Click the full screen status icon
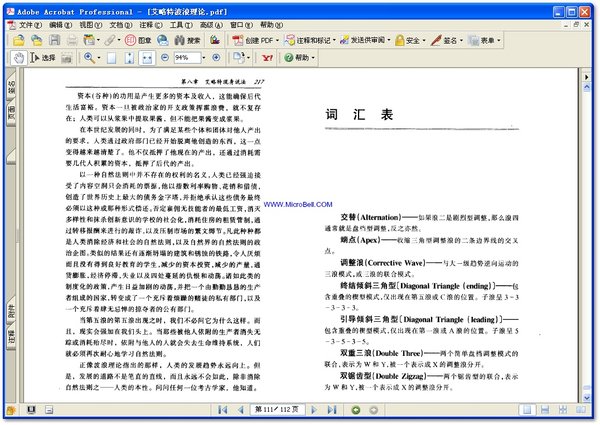 point(31,410)
